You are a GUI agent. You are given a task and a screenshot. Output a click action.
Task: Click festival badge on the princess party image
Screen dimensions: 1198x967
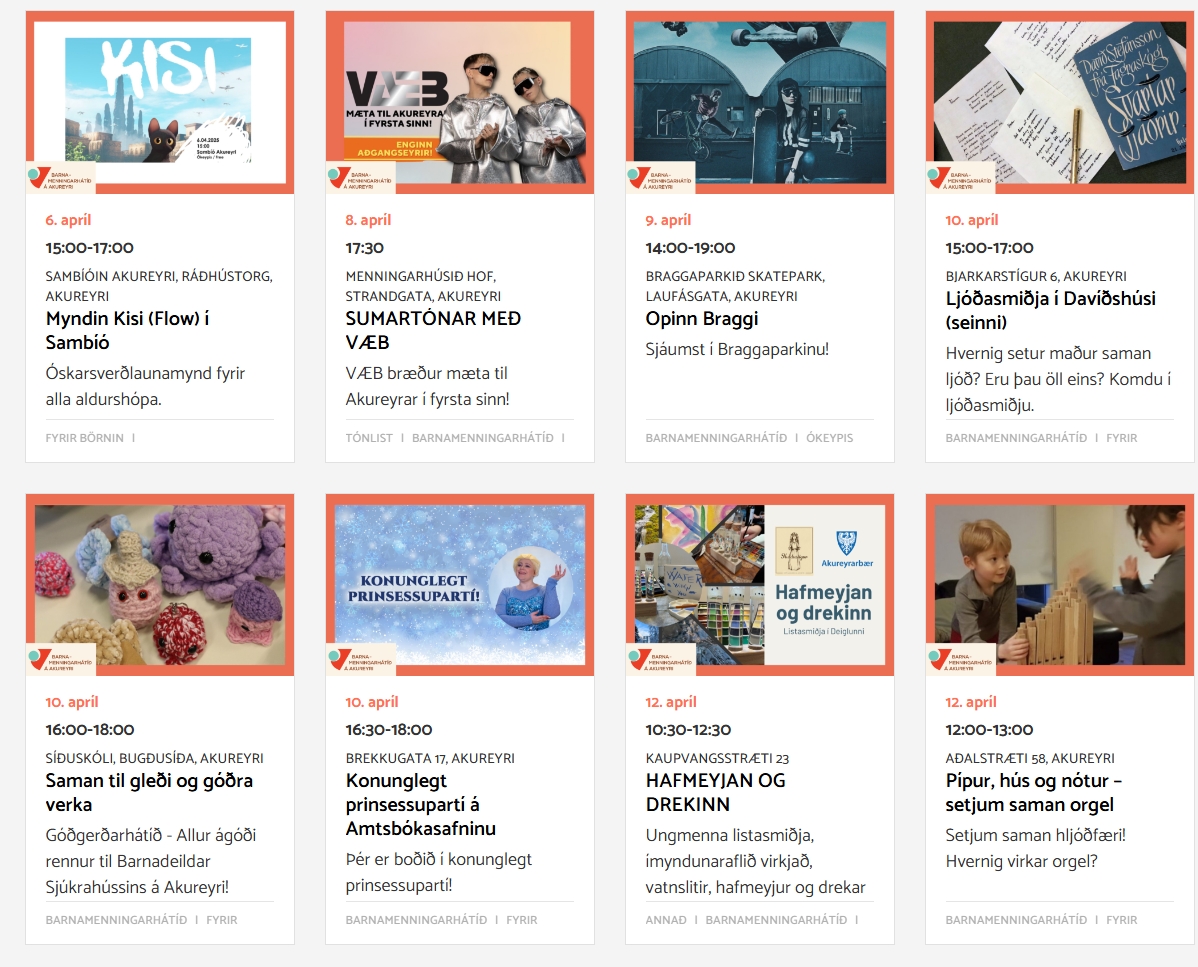point(361,660)
